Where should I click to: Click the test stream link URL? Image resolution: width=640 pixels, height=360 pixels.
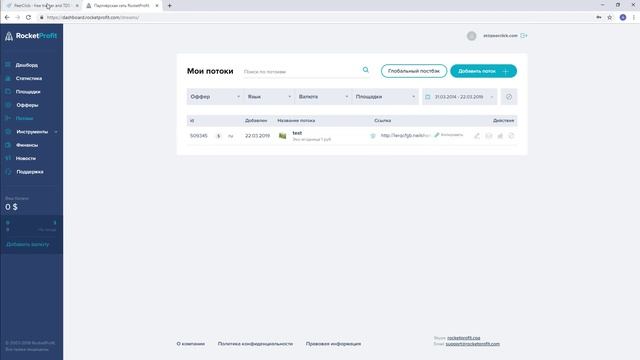click(x=405, y=136)
